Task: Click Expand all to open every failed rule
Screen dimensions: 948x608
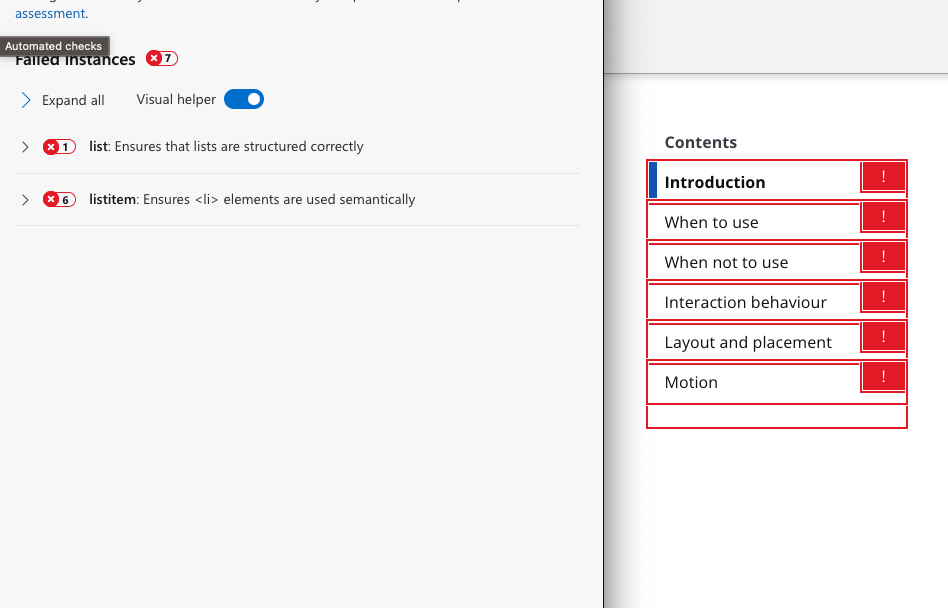Action: click(62, 100)
